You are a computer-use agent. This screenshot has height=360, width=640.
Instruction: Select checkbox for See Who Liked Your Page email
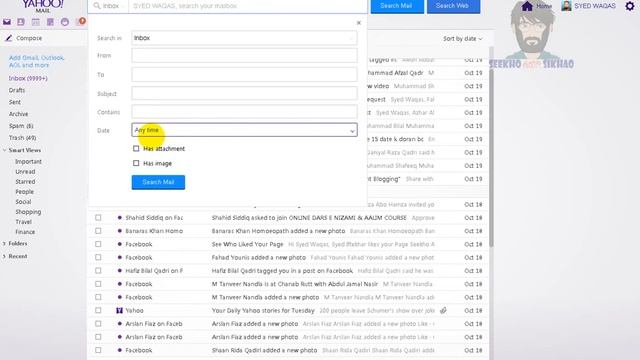[98, 244]
